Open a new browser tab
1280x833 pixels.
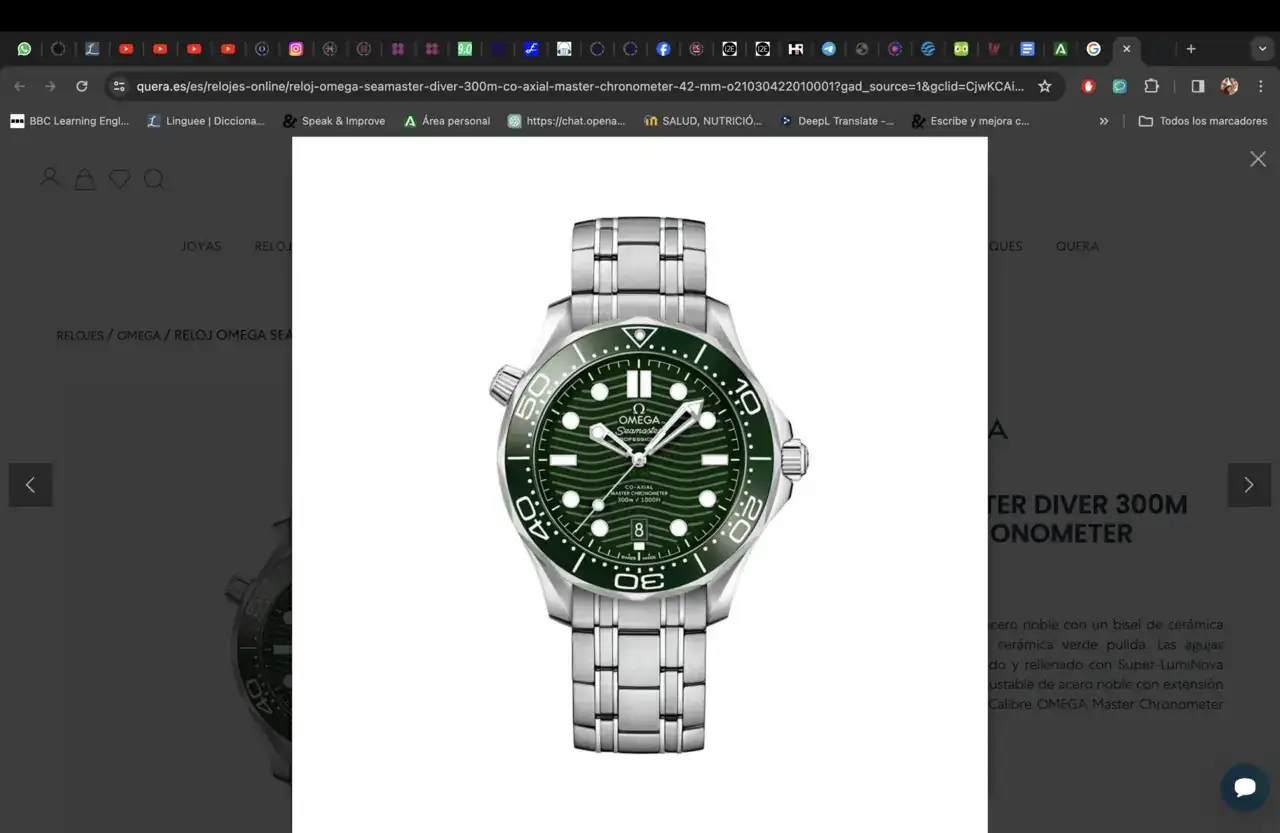click(x=1190, y=48)
